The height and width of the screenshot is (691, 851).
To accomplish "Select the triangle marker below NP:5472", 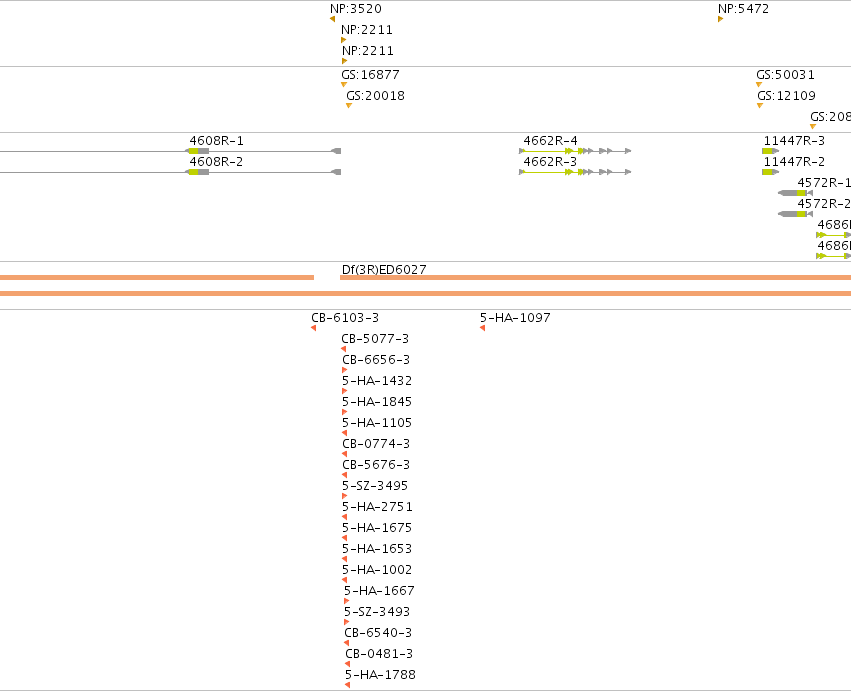I will (x=720, y=19).
